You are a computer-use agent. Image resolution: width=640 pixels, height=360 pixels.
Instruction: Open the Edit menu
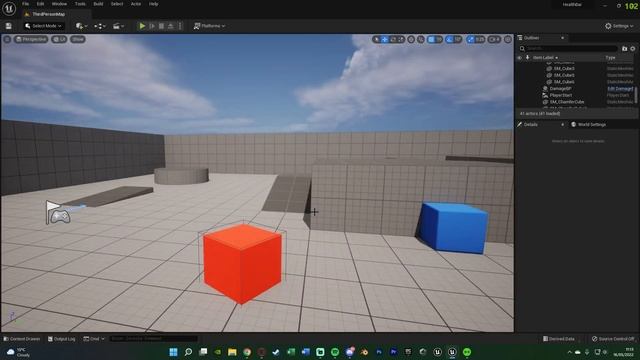coord(40,4)
